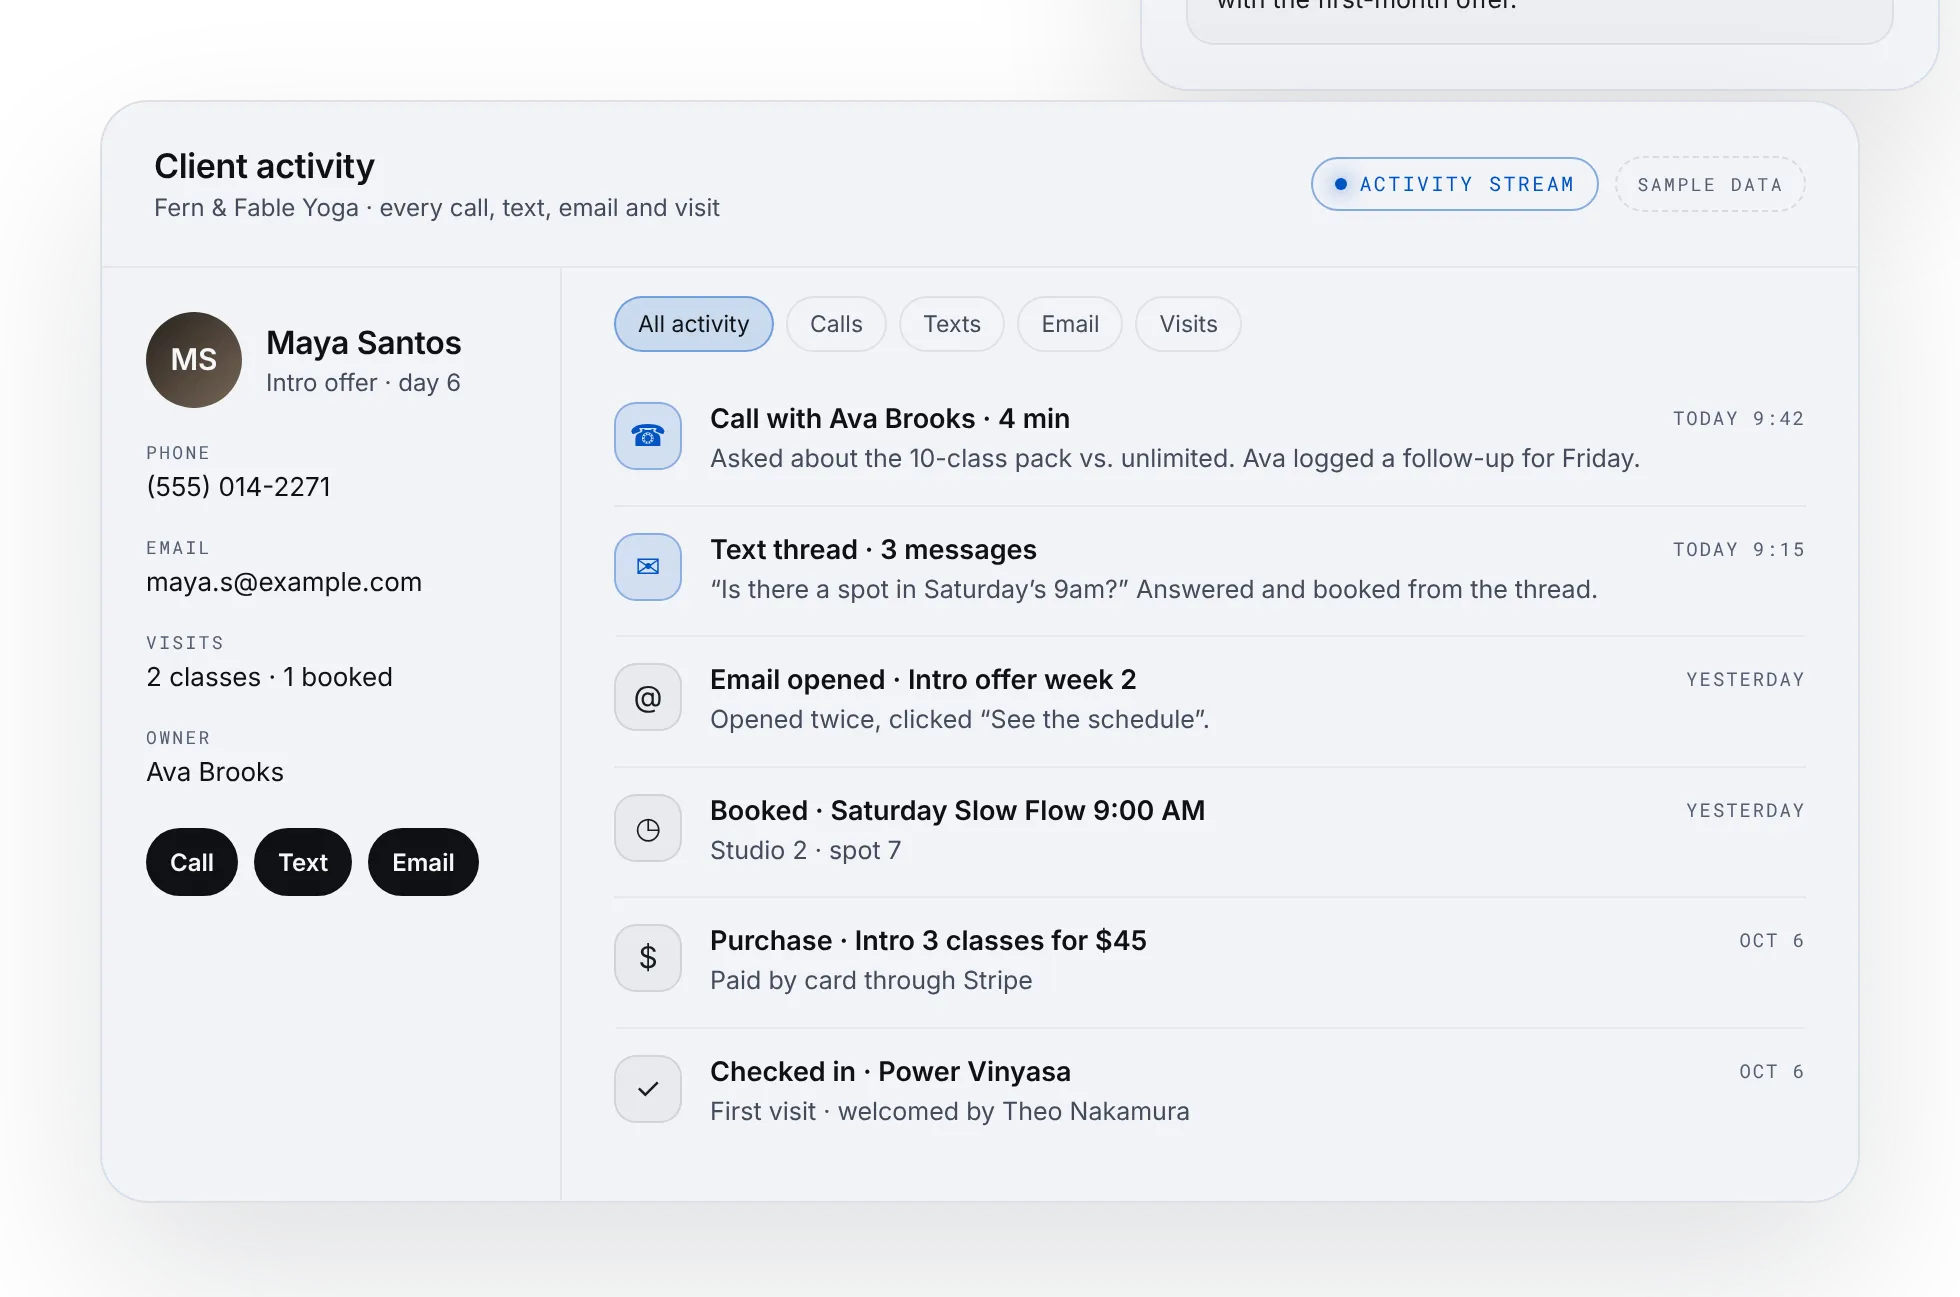Screen dimensions: 1960x1297
Task: Click 'First visit · welcomed by Theo Nakamura'
Action: coord(950,1111)
